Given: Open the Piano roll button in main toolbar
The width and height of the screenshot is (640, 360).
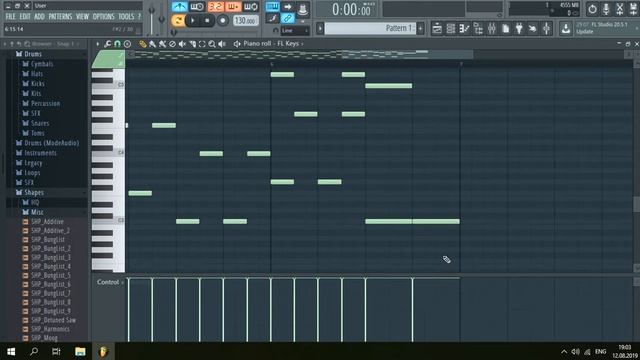Looking at the screenshot, I should 464,29.
